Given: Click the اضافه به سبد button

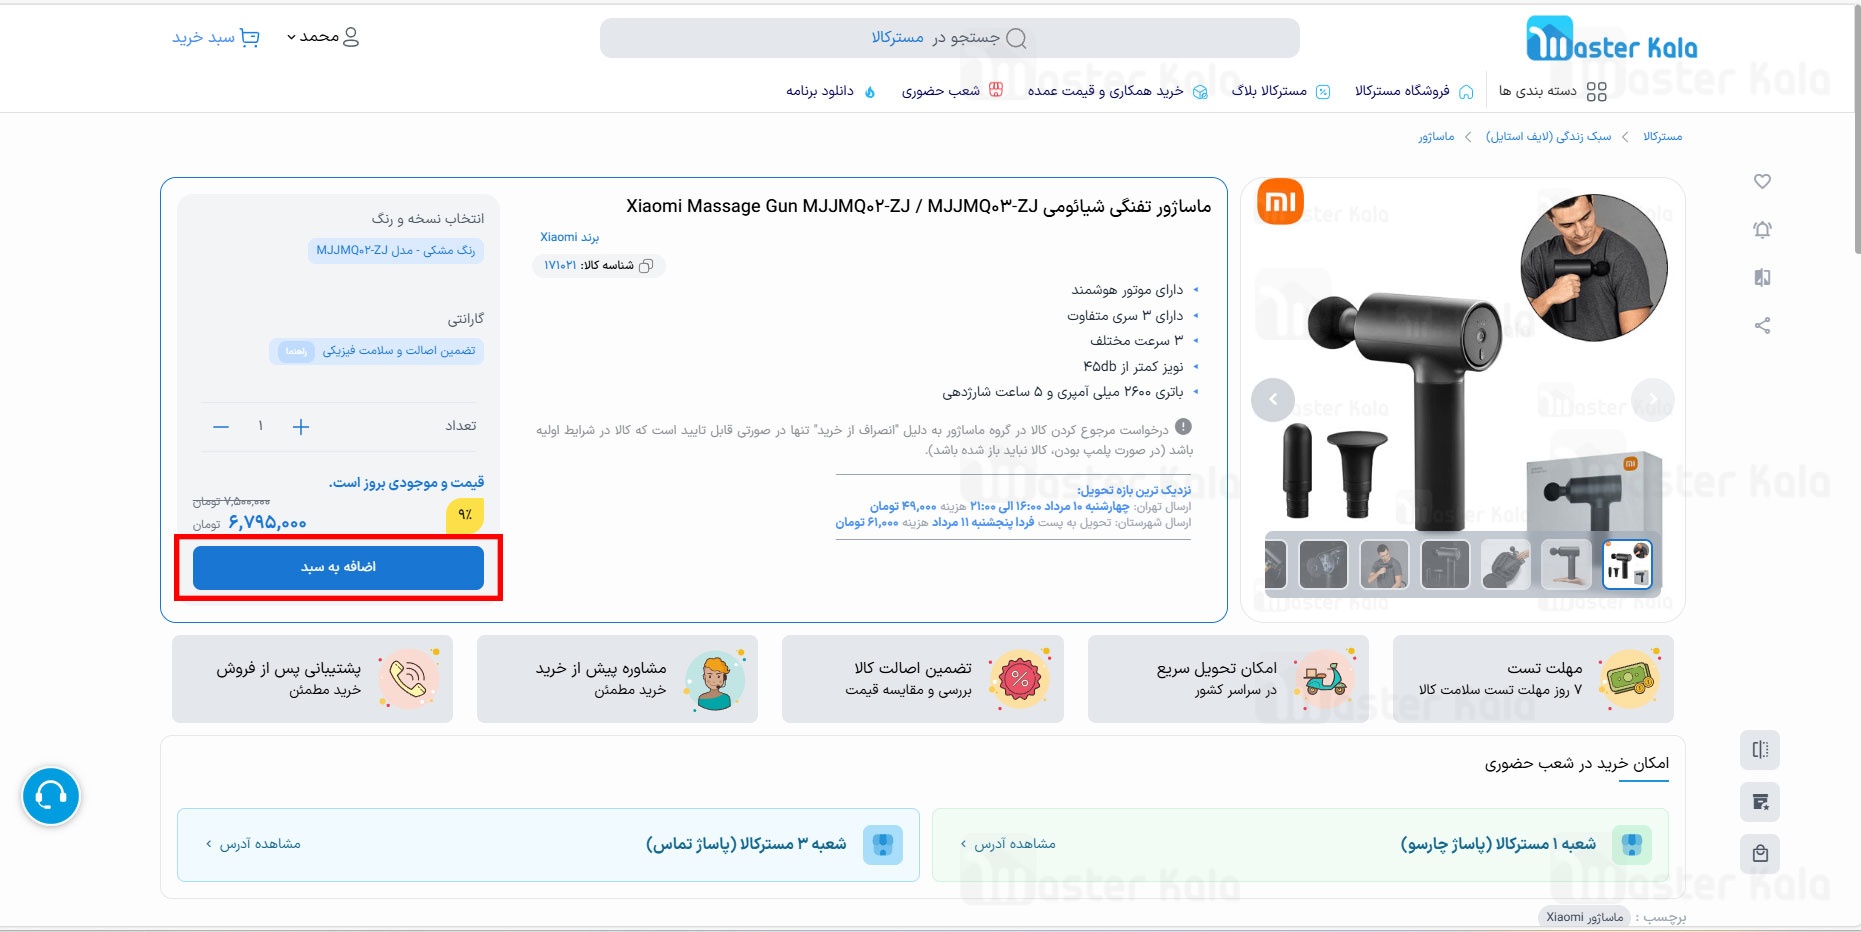Looking at the screenshot, I should (x=338, y=567).
